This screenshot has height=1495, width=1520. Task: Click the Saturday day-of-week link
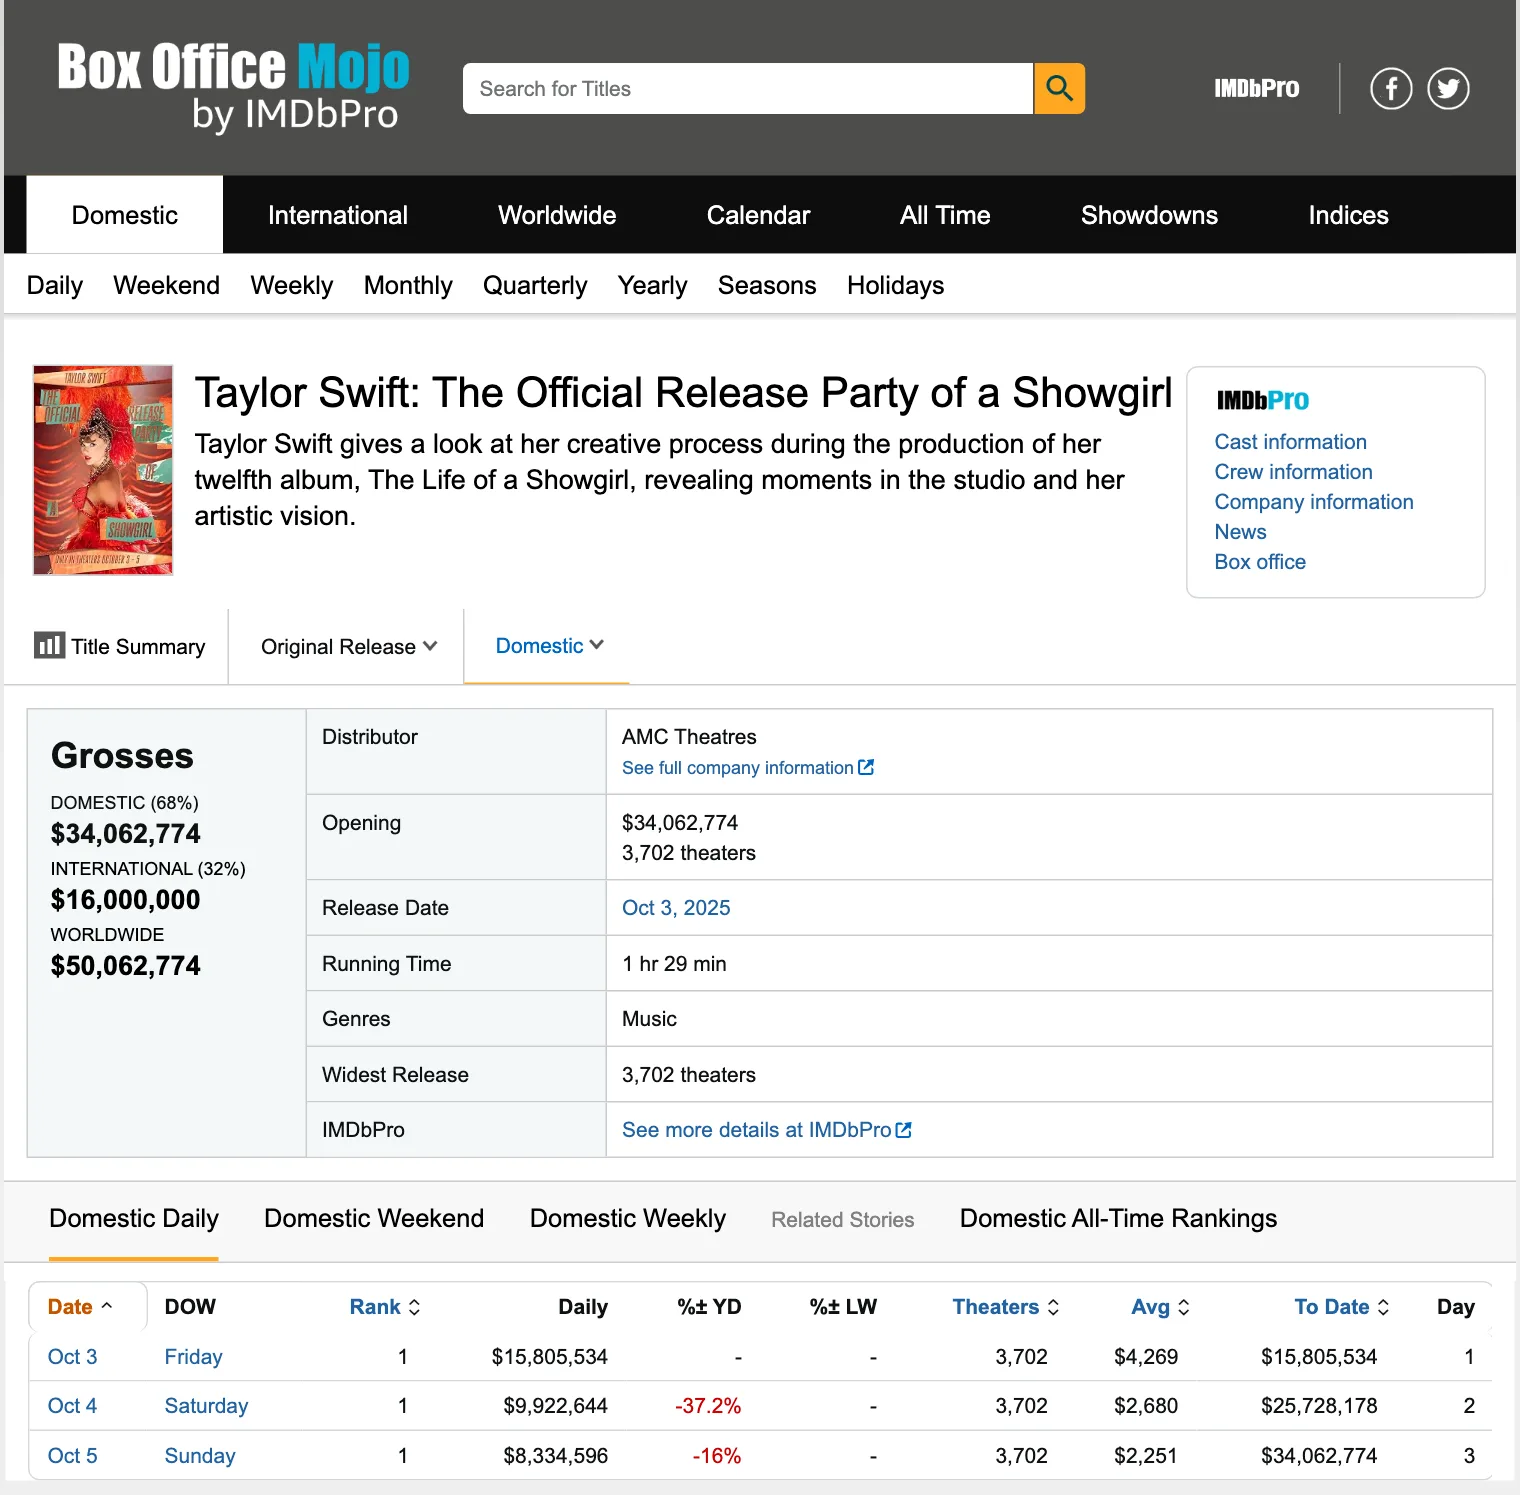(x=206, y=1406)
